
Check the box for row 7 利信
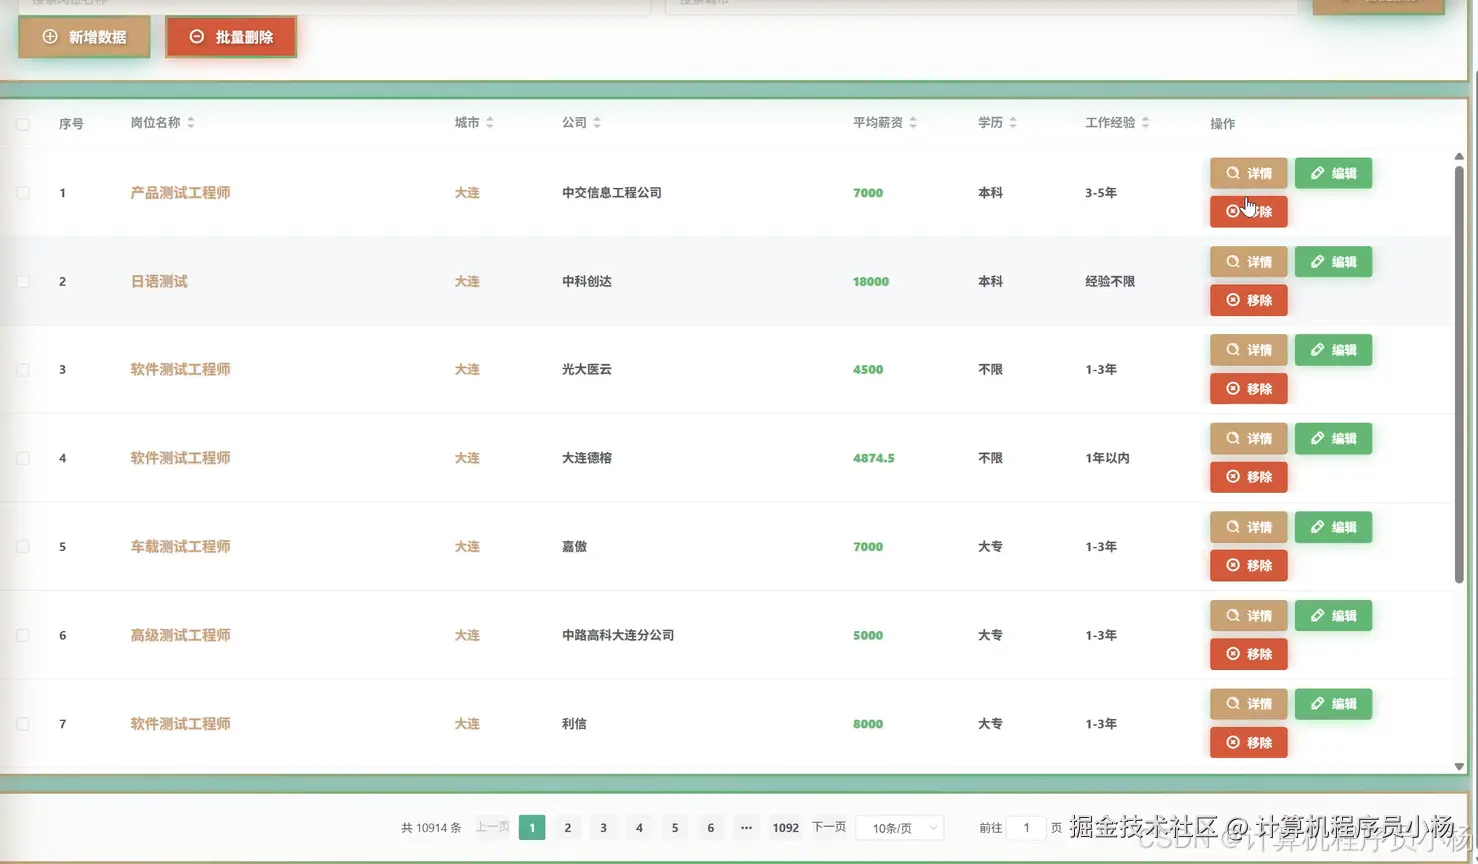23,724
